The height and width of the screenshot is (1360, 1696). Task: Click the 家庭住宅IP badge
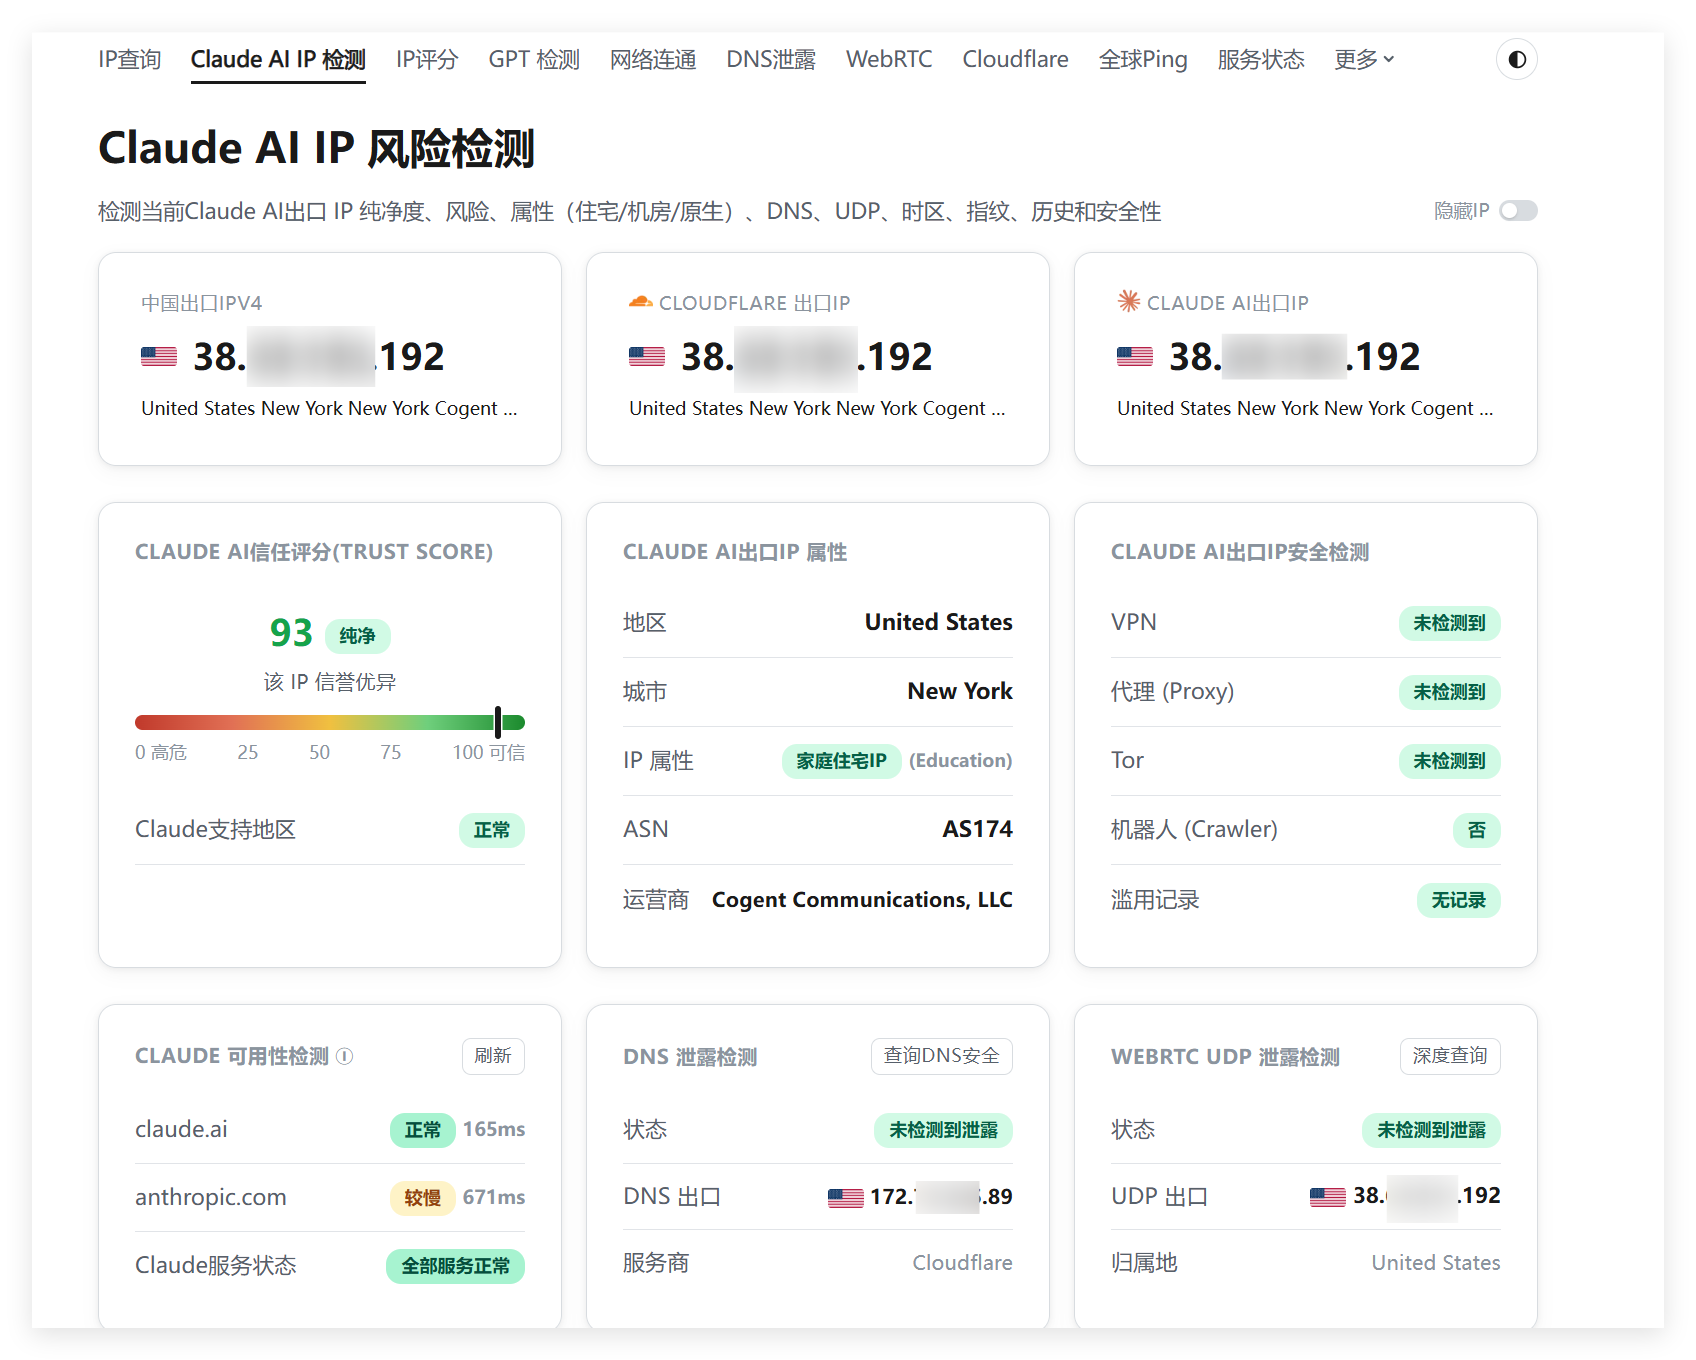[841, 761]
